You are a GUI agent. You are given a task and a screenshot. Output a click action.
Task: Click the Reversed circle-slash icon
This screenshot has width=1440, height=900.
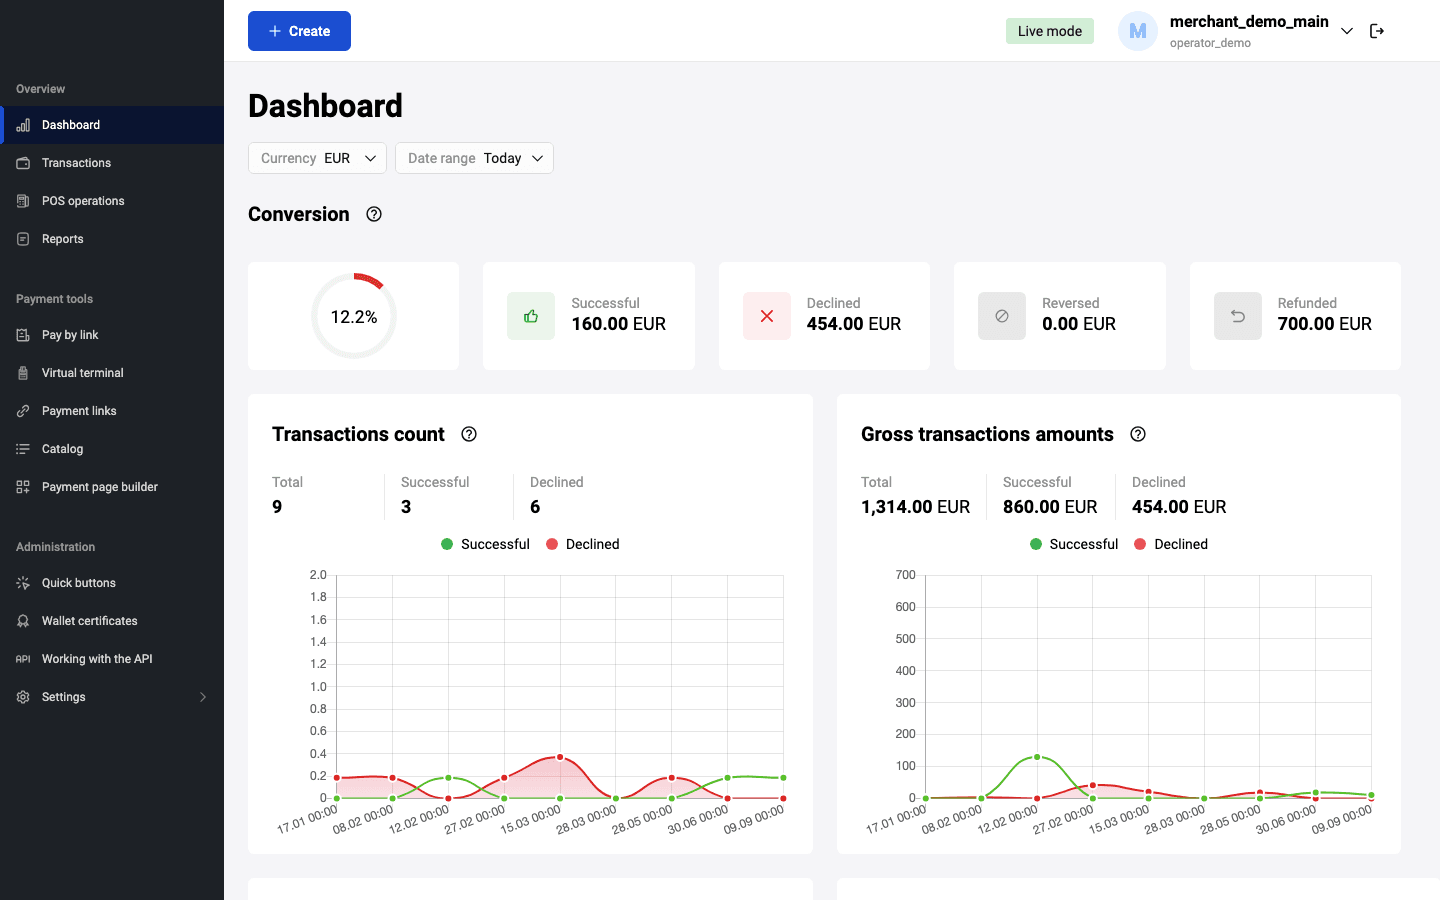point(1002,316)
